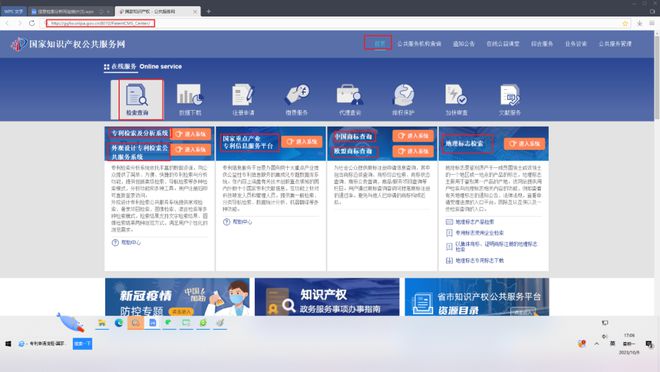660x372 pixels.
Task: Click 进入系统 beside 欧盟商标查询
Action: pos(413,151)
